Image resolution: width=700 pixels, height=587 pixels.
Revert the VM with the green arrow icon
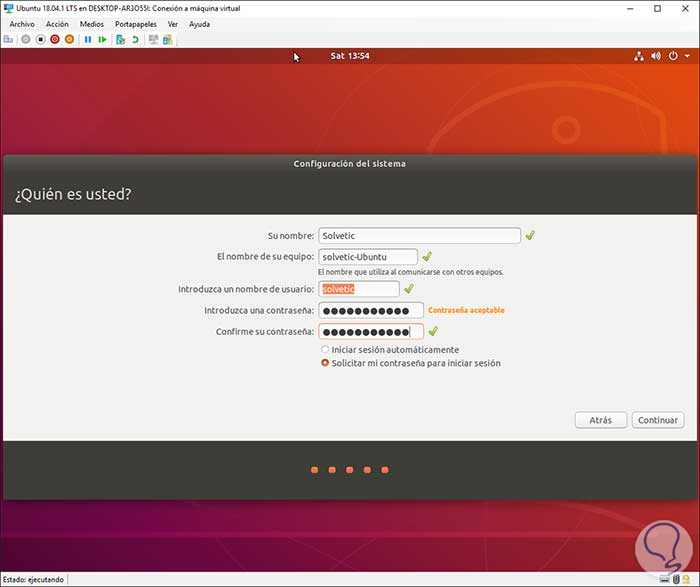coord(135,40)
